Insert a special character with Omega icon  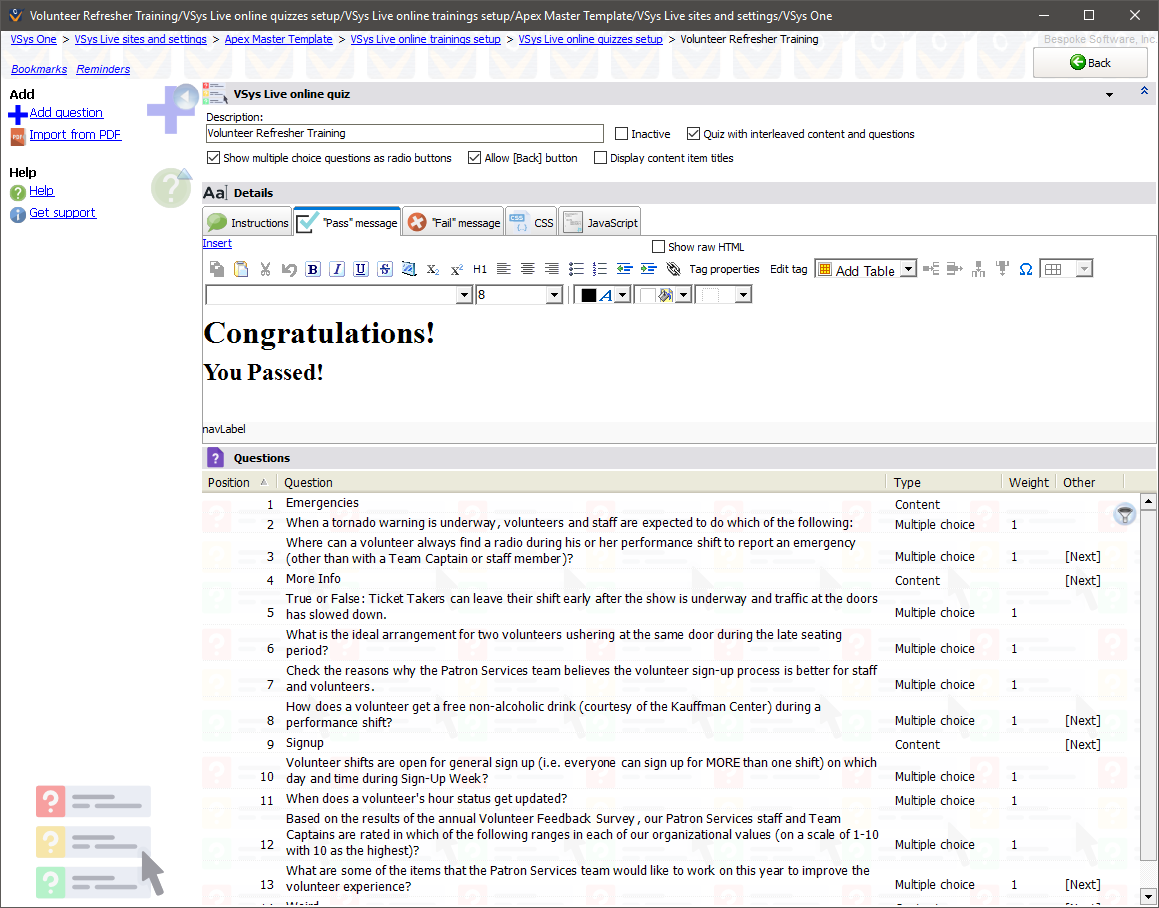(x=1025, y=269)
